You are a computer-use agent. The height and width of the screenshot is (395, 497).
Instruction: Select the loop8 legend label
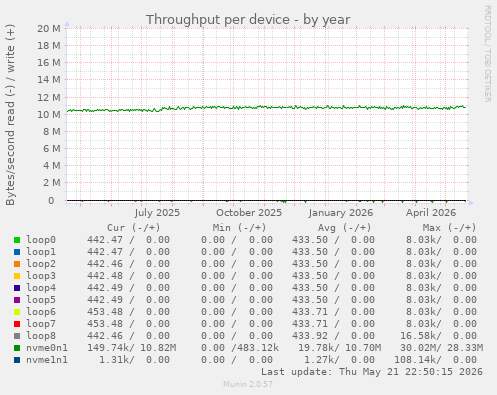pyautogui.click(x=41, y=336)
